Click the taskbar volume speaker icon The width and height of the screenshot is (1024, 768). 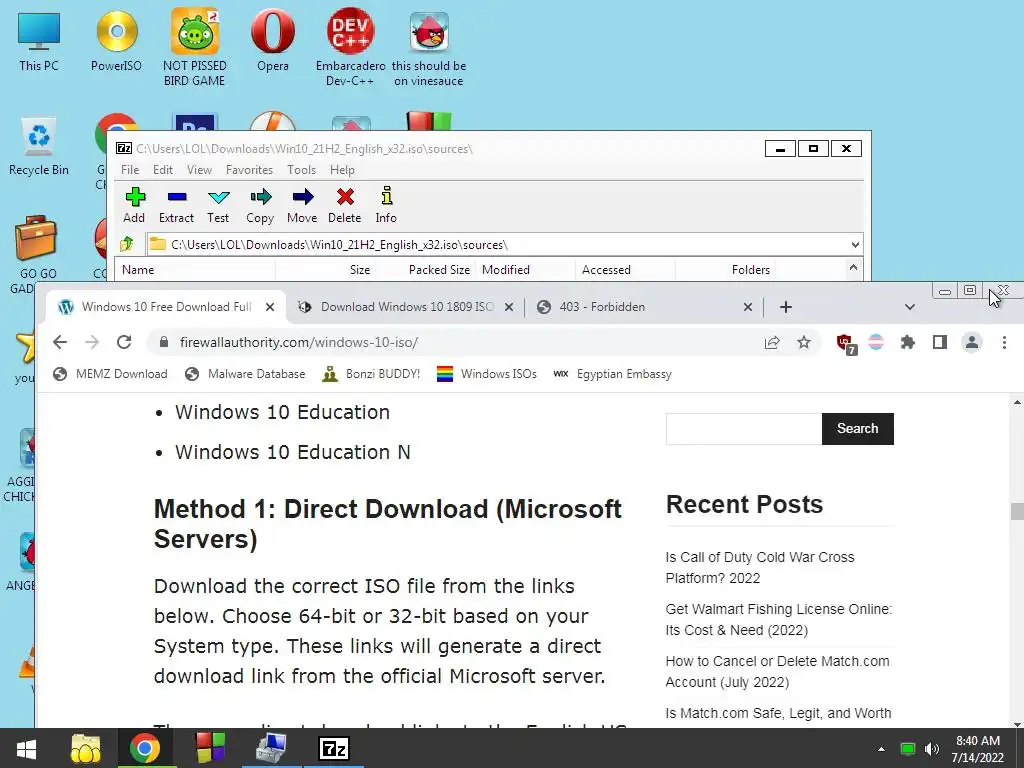932,749
